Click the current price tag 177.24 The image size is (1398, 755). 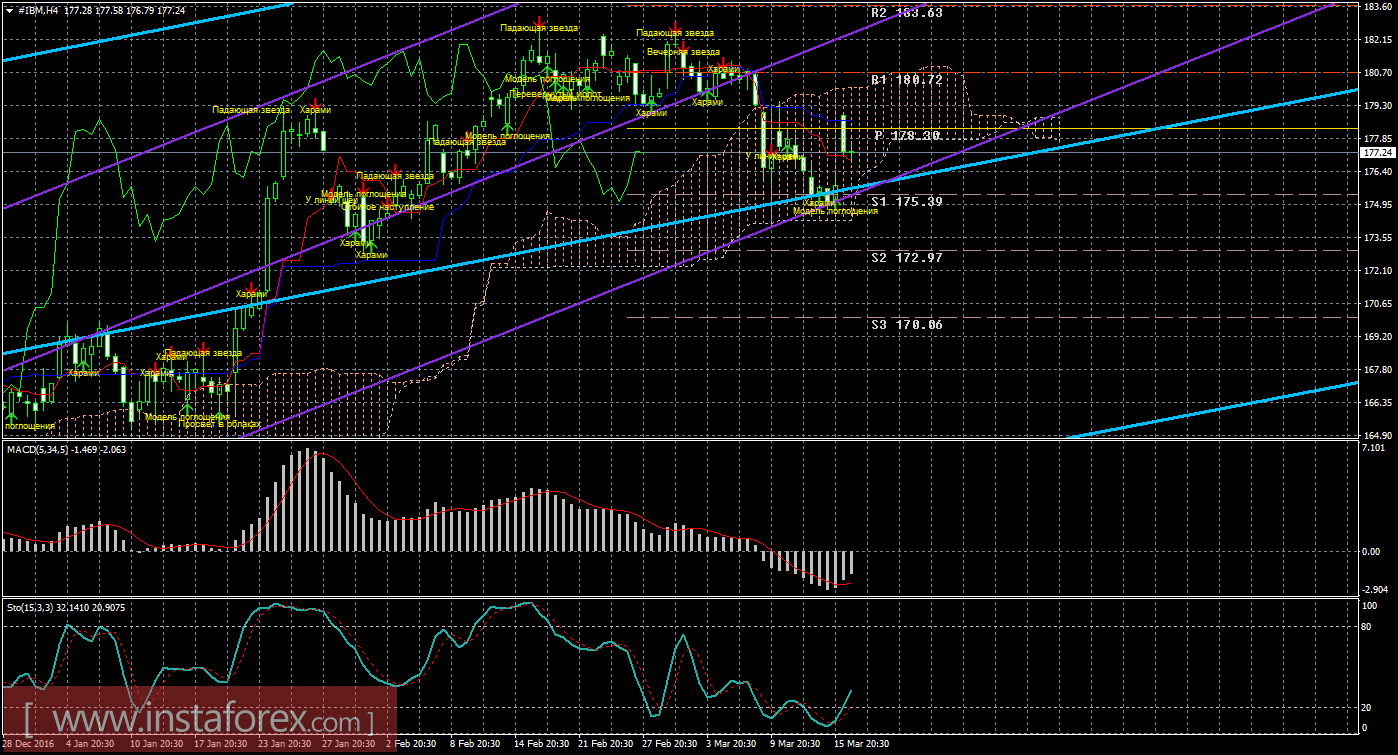pos(1378,153)
